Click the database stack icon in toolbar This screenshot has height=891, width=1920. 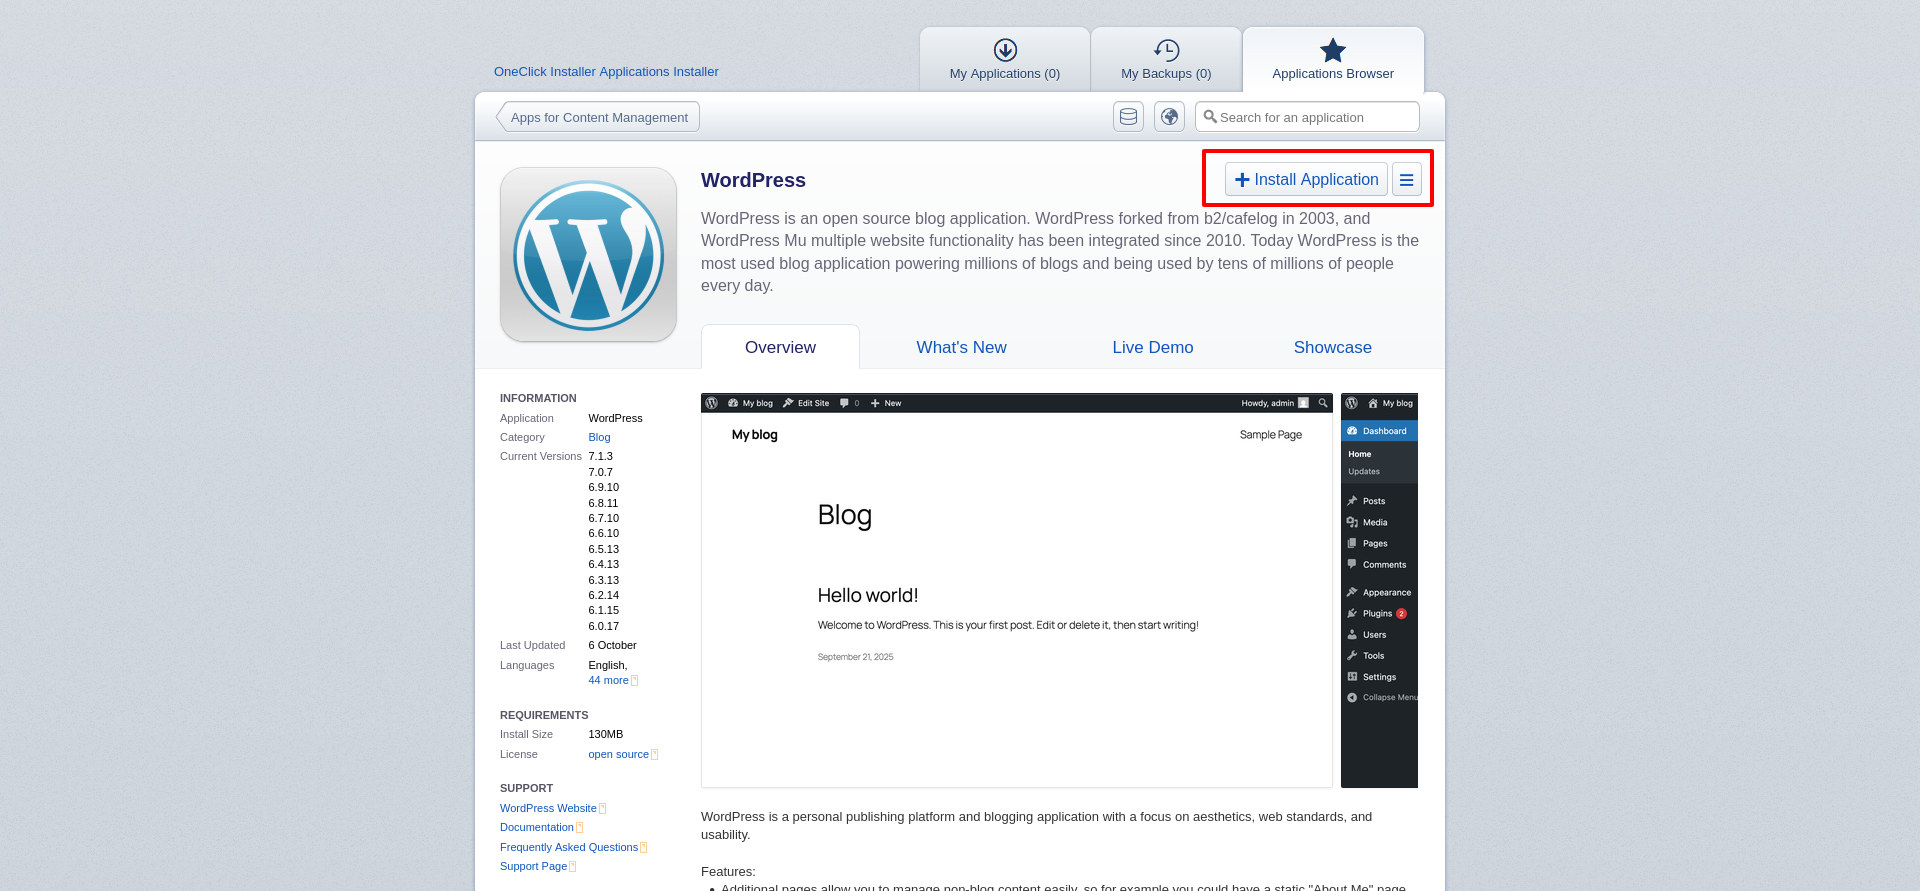tap(1128, 117)
